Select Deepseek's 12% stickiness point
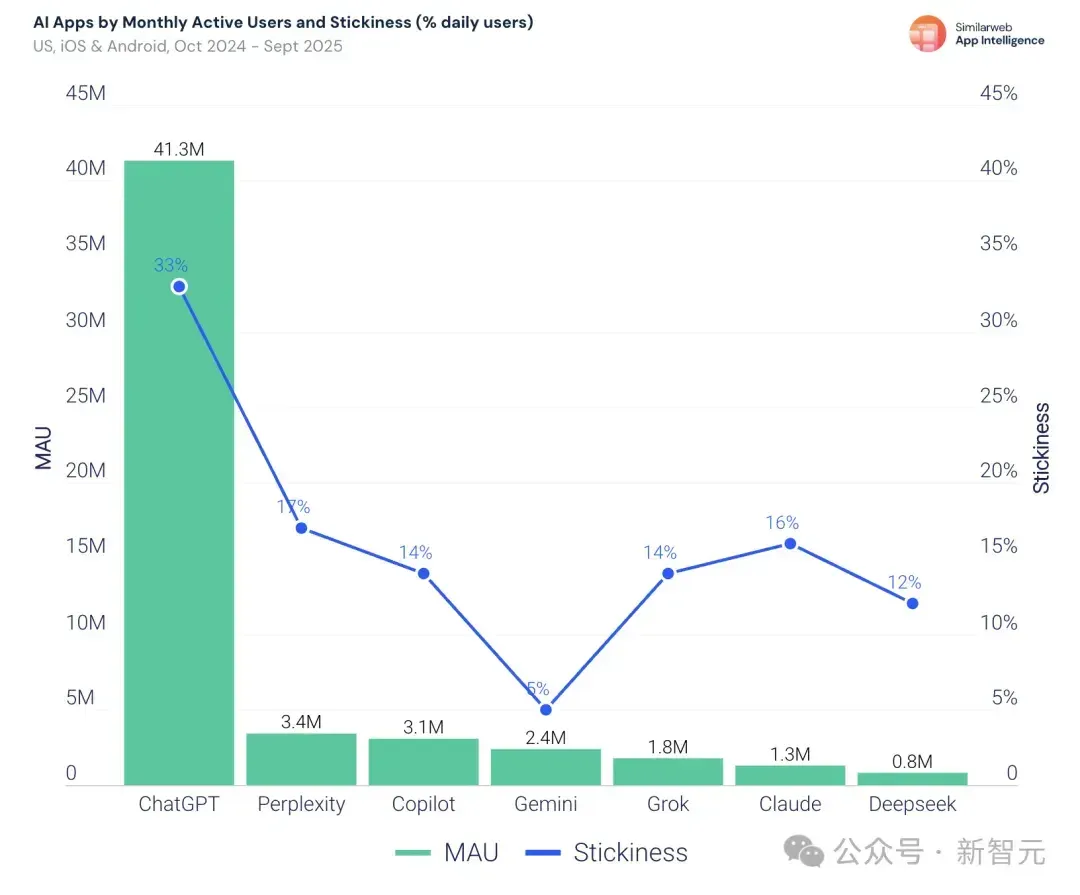 (x=913, y=604)
